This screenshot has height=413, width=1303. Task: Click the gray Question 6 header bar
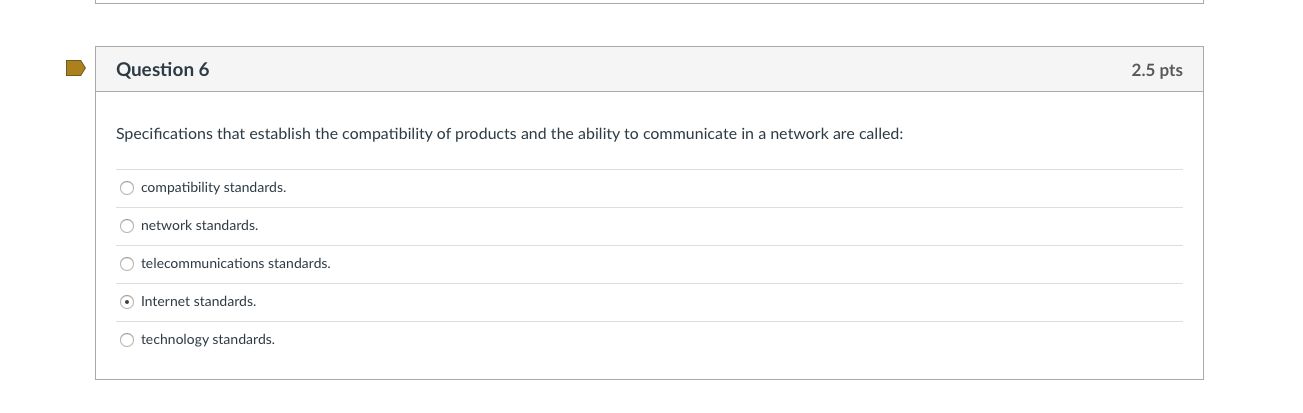pyautogui.click(x=649, y=69)
